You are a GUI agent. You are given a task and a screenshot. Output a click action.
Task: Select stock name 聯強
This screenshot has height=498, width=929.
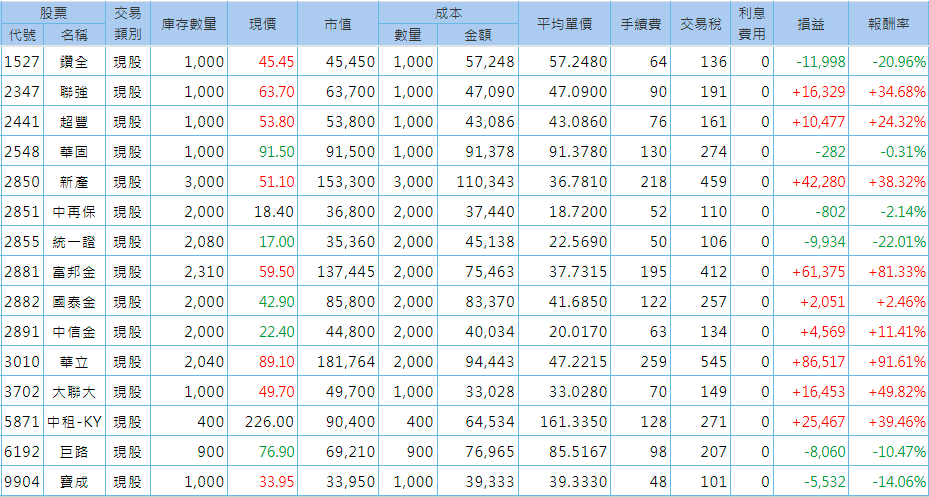pos(74,92)
